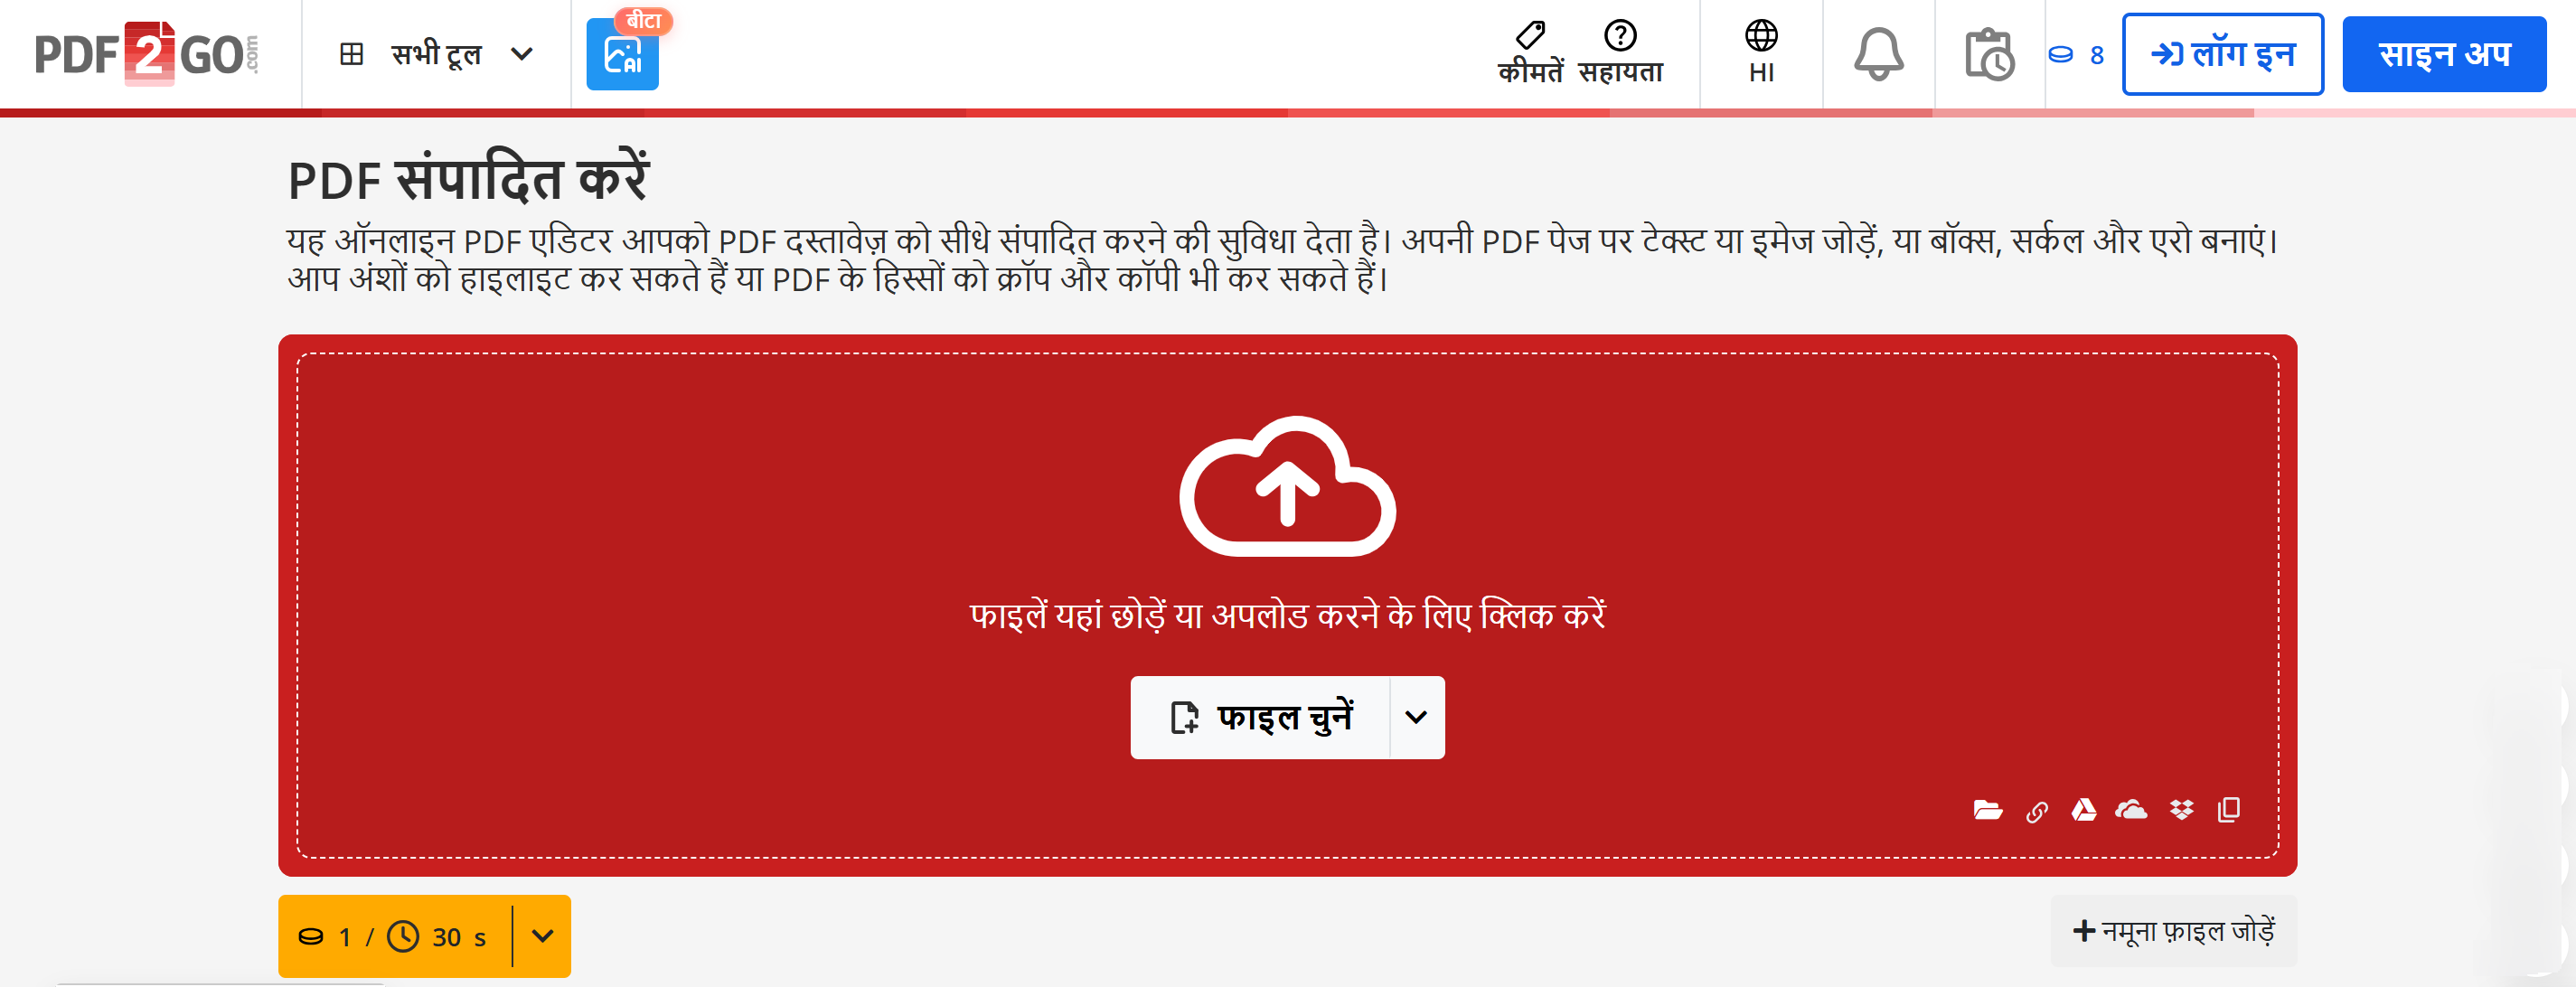Click the लॉग इन button

click(2222, 54)
